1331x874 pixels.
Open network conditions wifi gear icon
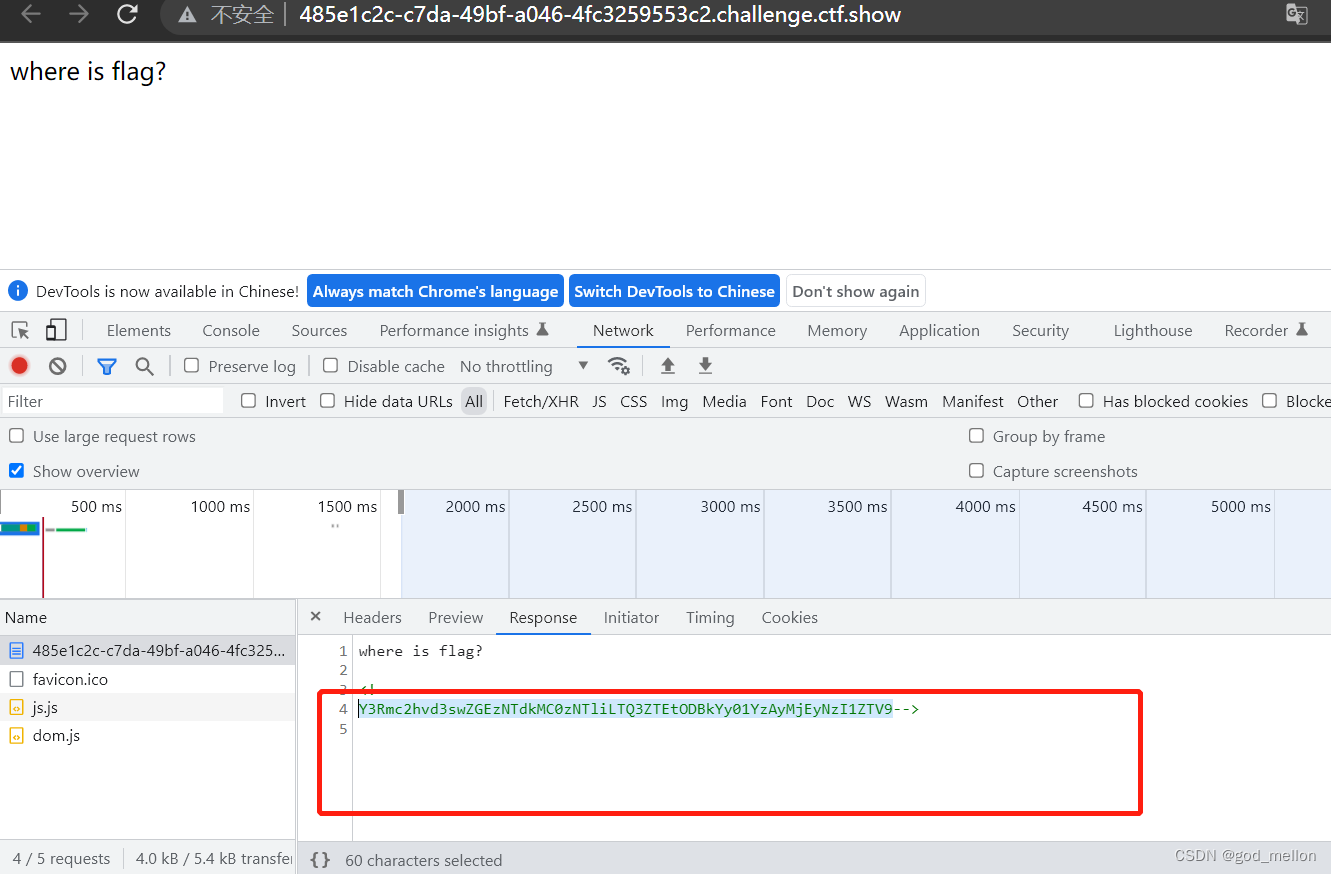pyautogui.click(x=619, y=366)
